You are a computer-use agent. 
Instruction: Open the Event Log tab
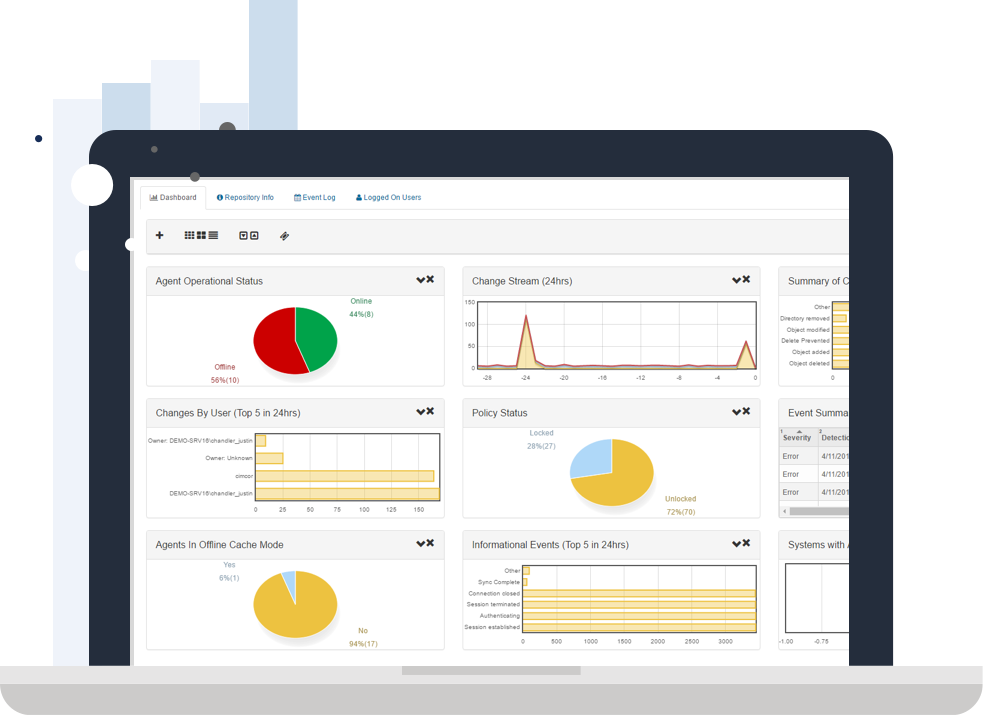[315, 197]
